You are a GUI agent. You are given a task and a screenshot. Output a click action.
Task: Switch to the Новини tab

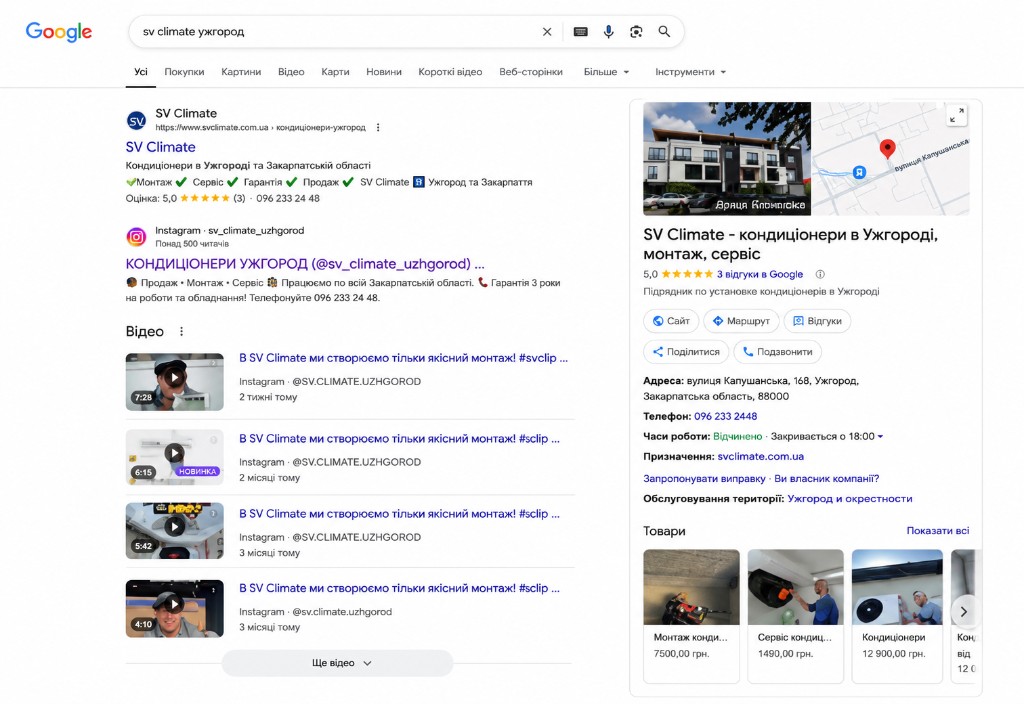click(x=384, y=72)
